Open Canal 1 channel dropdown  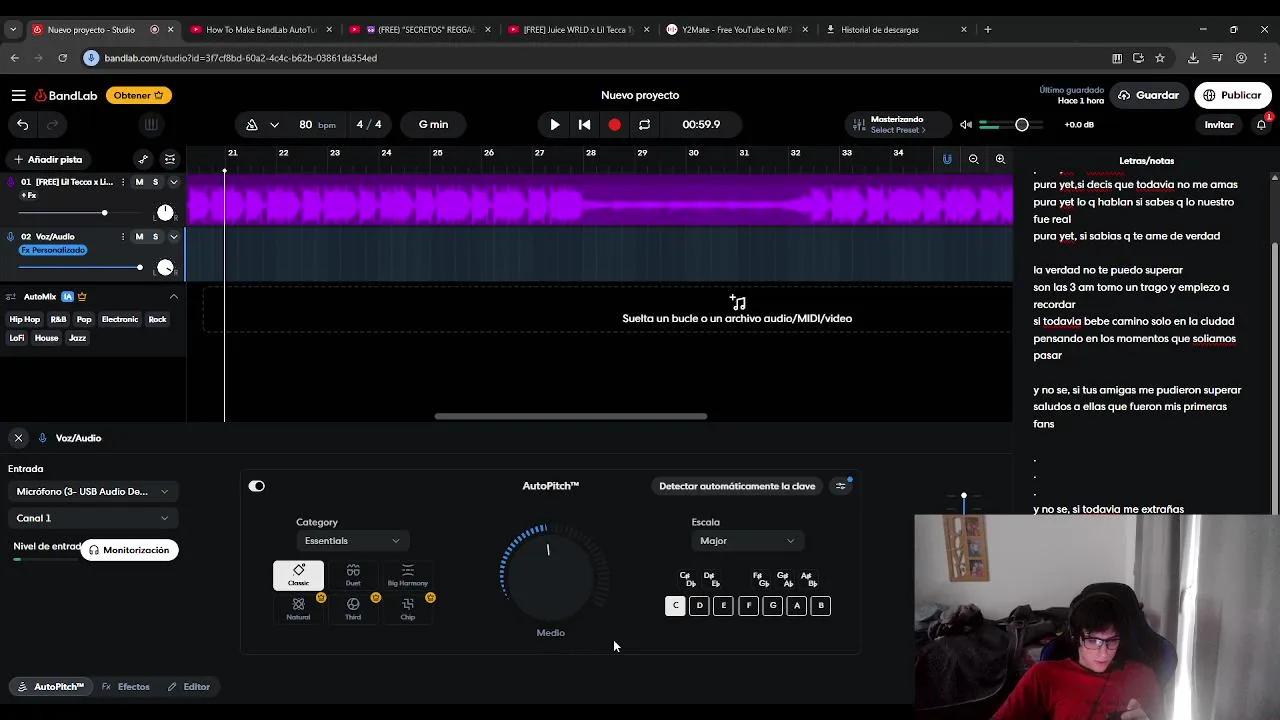point(92,518)
